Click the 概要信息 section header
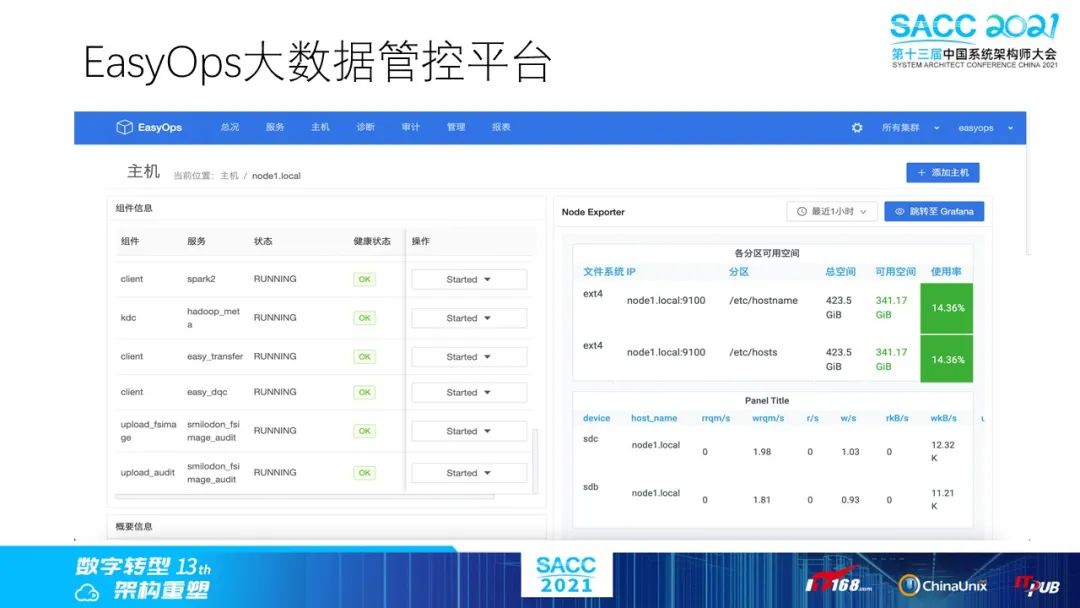The image size is (1080, 608). click(134, 527)
